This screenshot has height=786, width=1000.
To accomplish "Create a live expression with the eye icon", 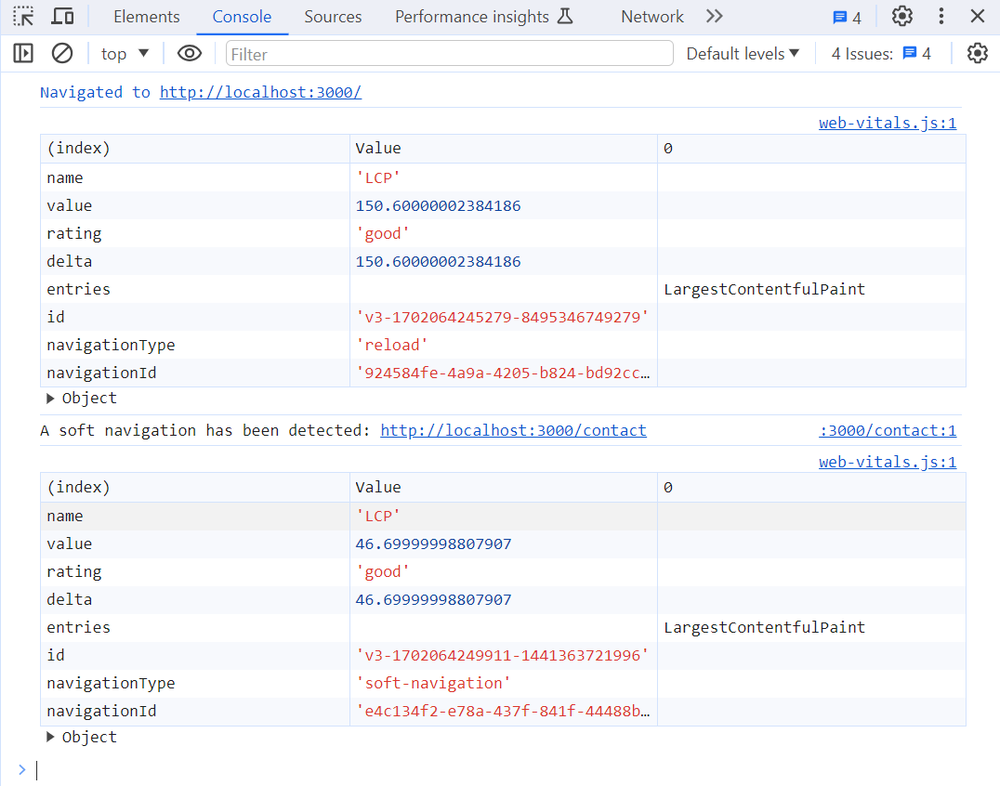I will pos(189,53).
